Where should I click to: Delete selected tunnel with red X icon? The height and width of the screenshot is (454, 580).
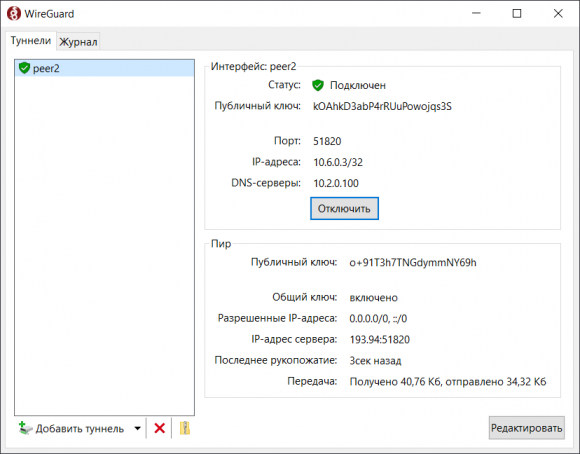click(x=159, y=428)
